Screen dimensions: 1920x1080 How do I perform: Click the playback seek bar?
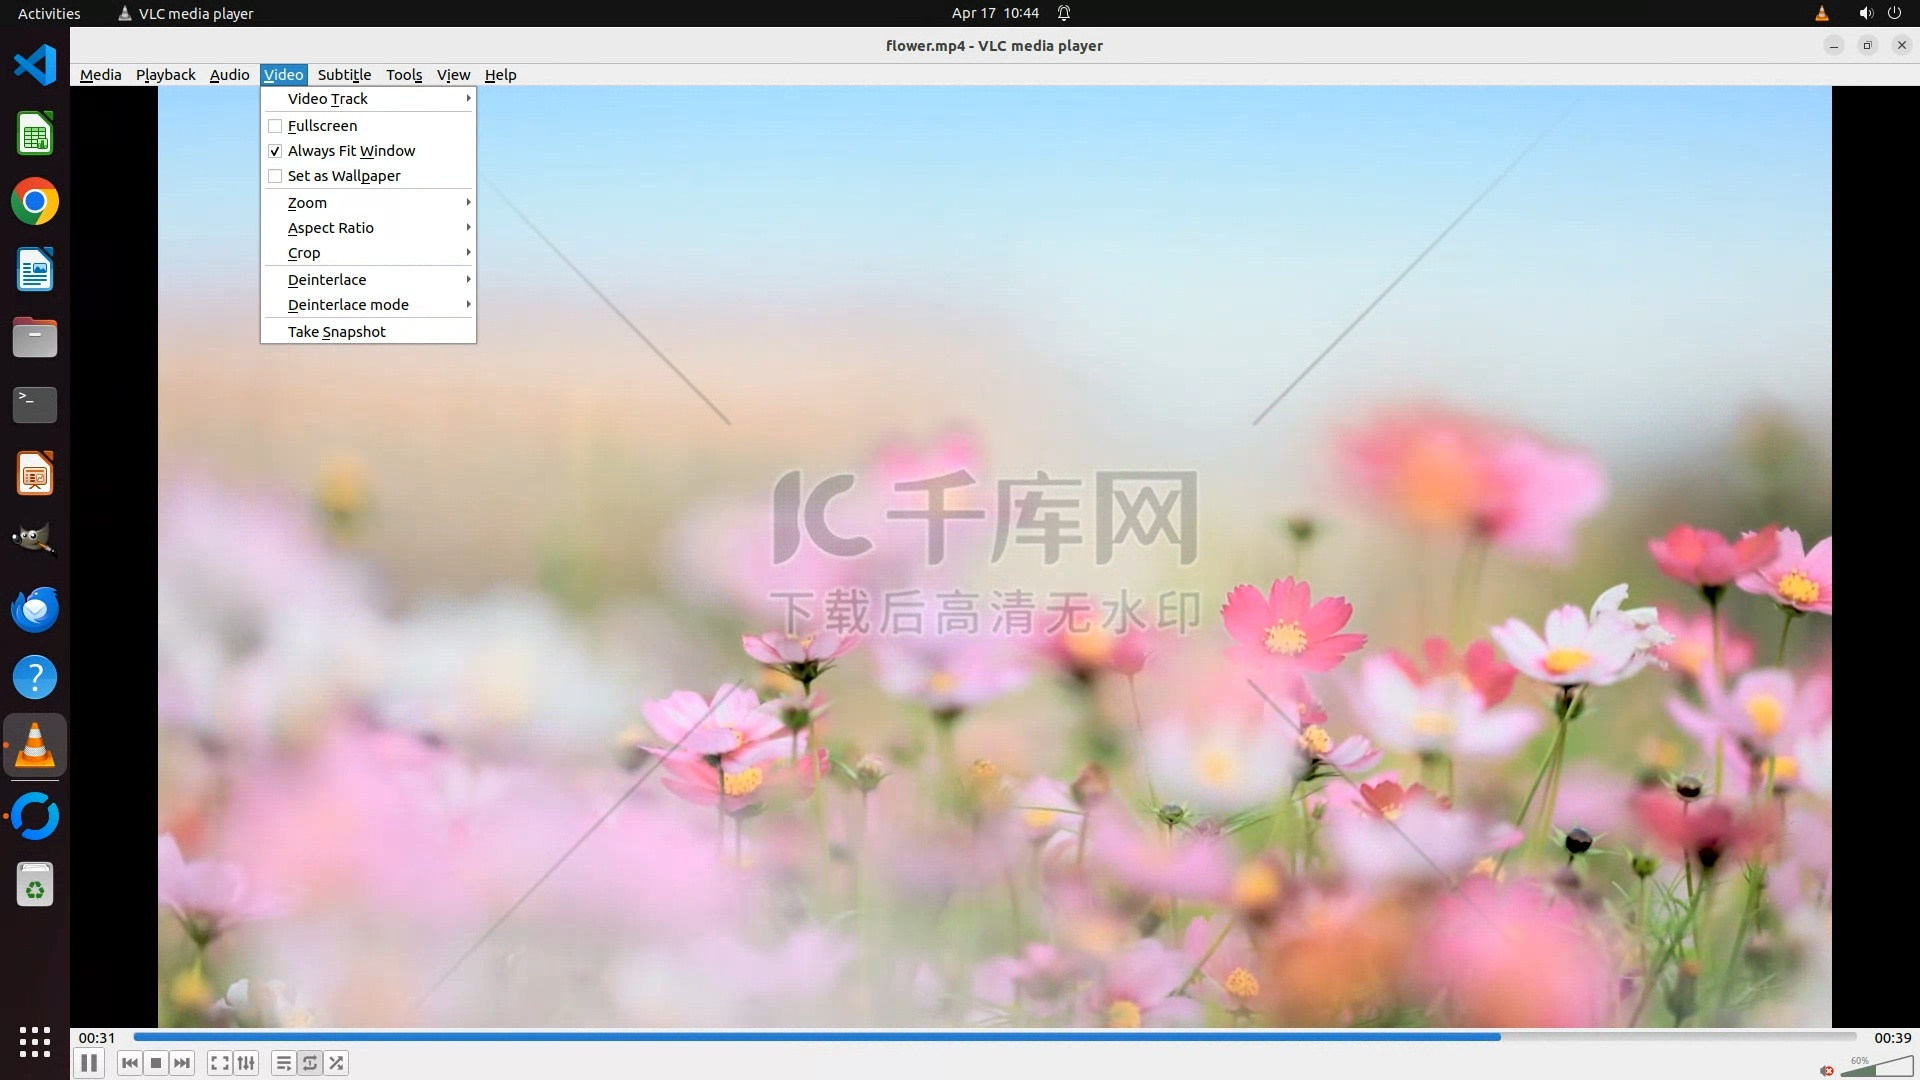tap(994, 1037)
